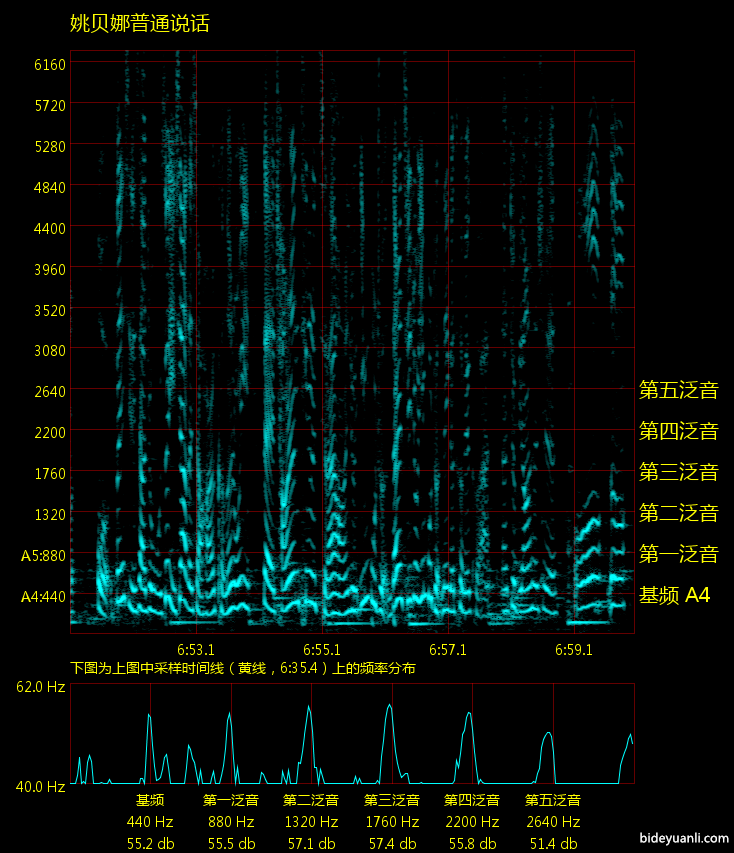Screen dimensions: 734x853
Task: Click the 6:53.1 time axis marker
Action: [x=195, y=649]
